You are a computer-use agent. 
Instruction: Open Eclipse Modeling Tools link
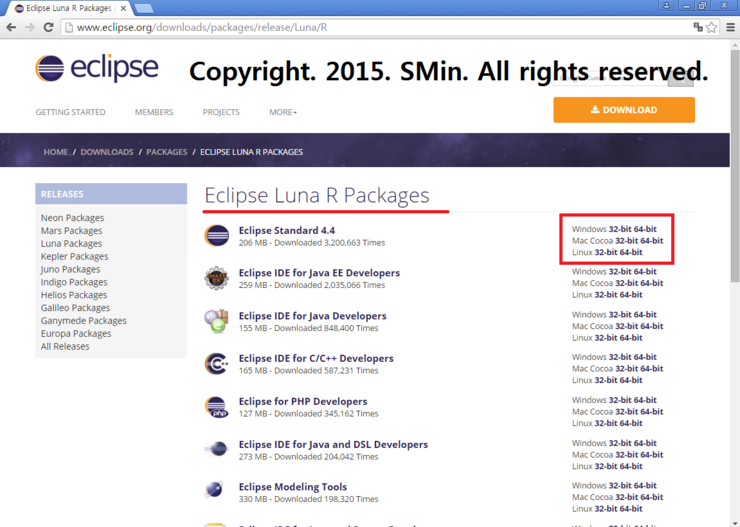293,486
